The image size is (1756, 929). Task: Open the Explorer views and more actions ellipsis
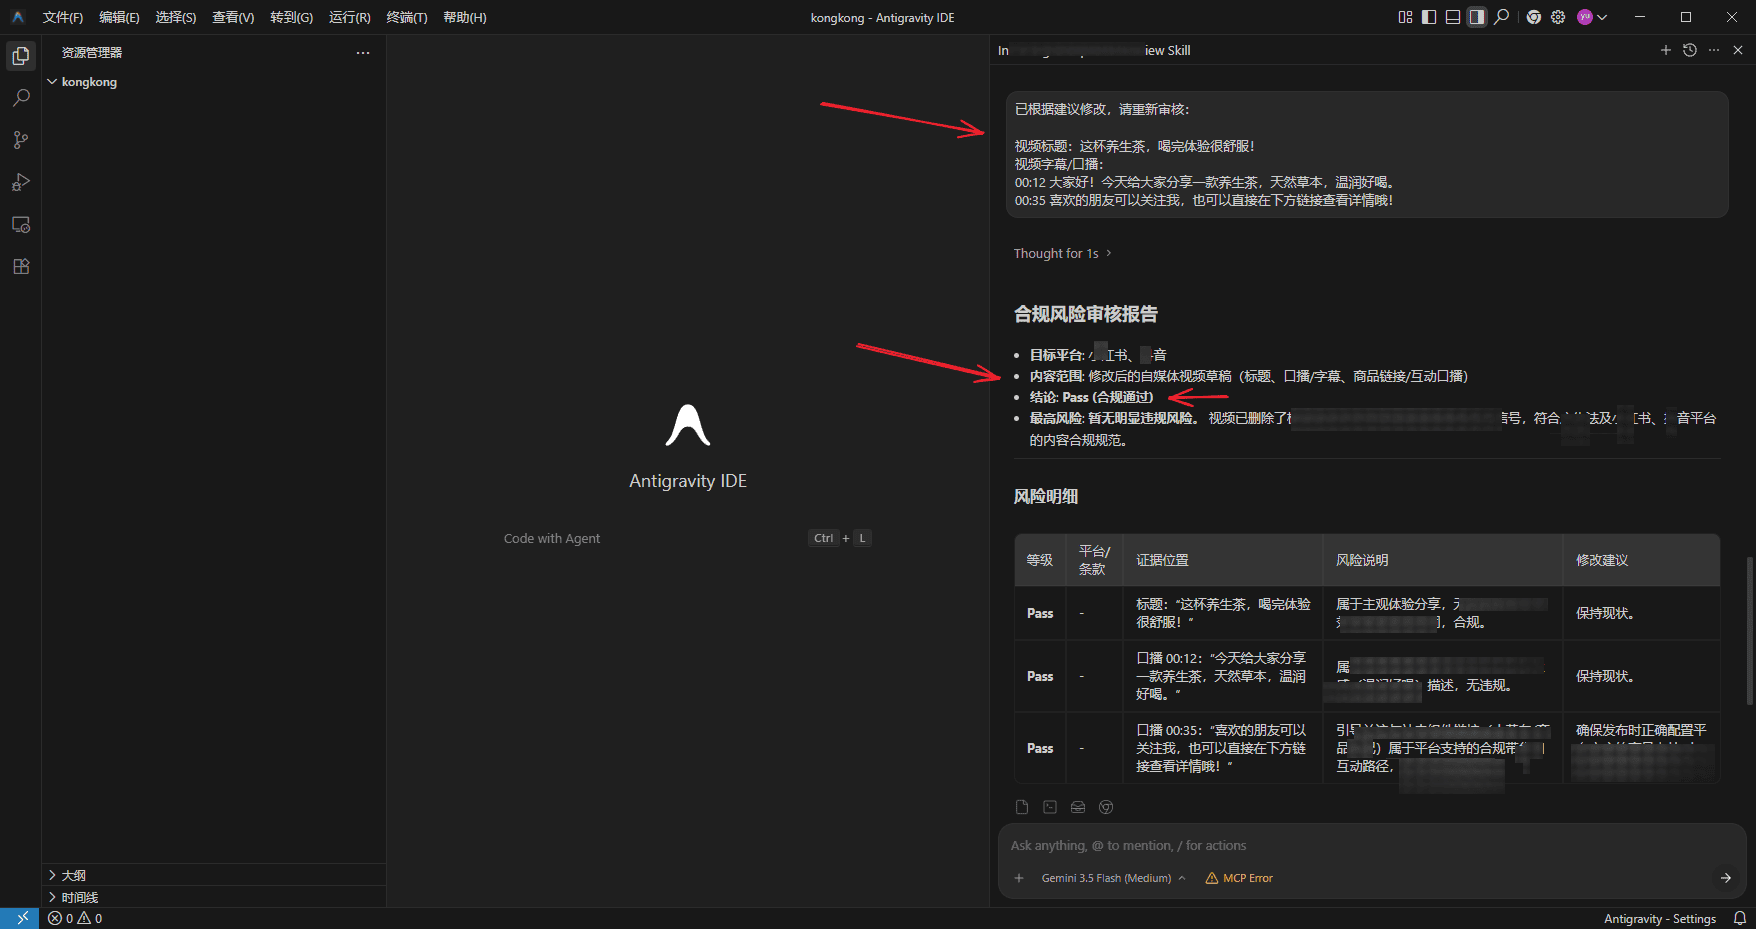coord(363,53)
